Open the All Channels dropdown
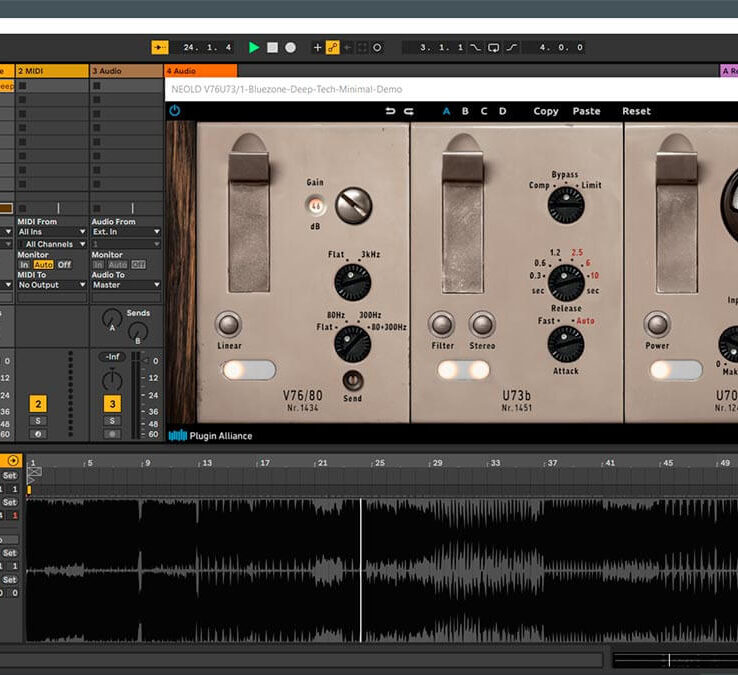Screen dimensions: 738x675 pos(52,244)
